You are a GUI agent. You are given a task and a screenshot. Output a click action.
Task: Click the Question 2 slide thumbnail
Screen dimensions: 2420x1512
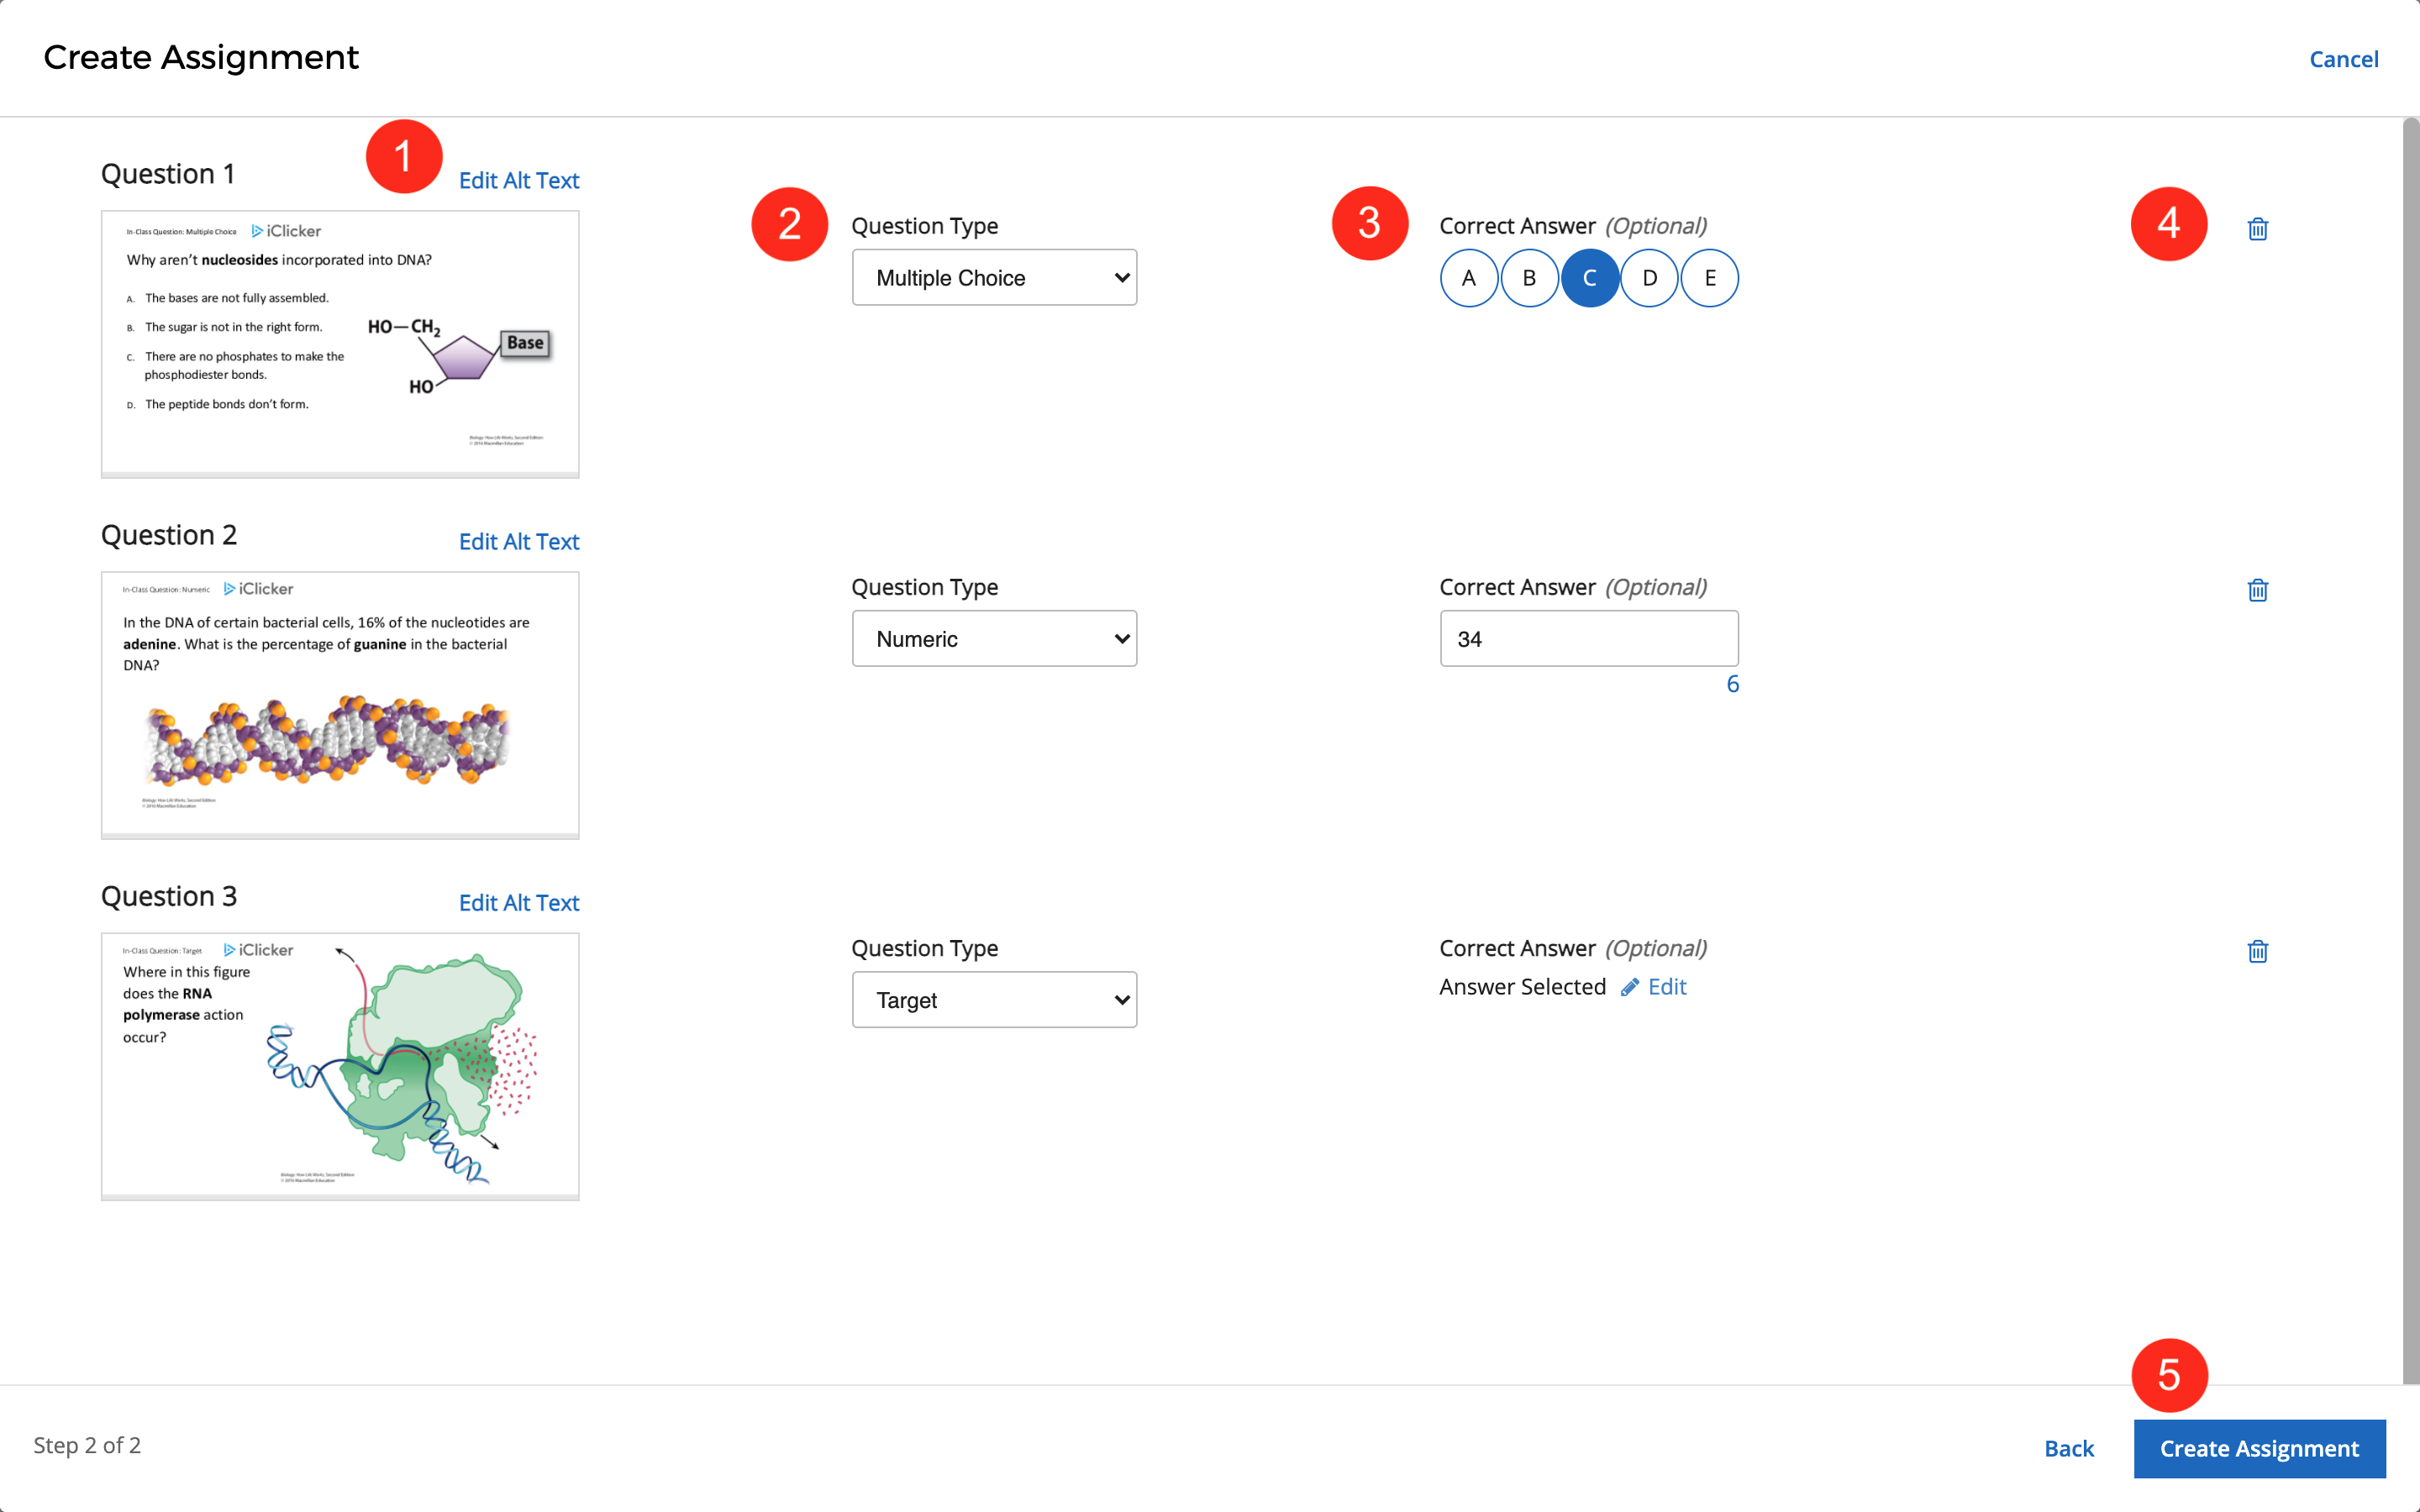340,704
